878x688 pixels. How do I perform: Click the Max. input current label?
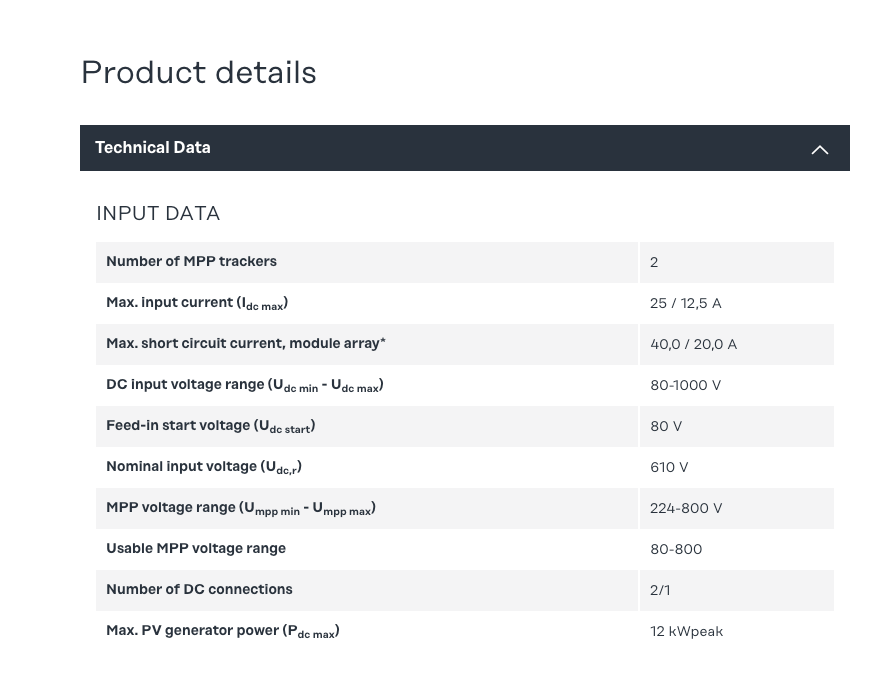pos(197,303)
